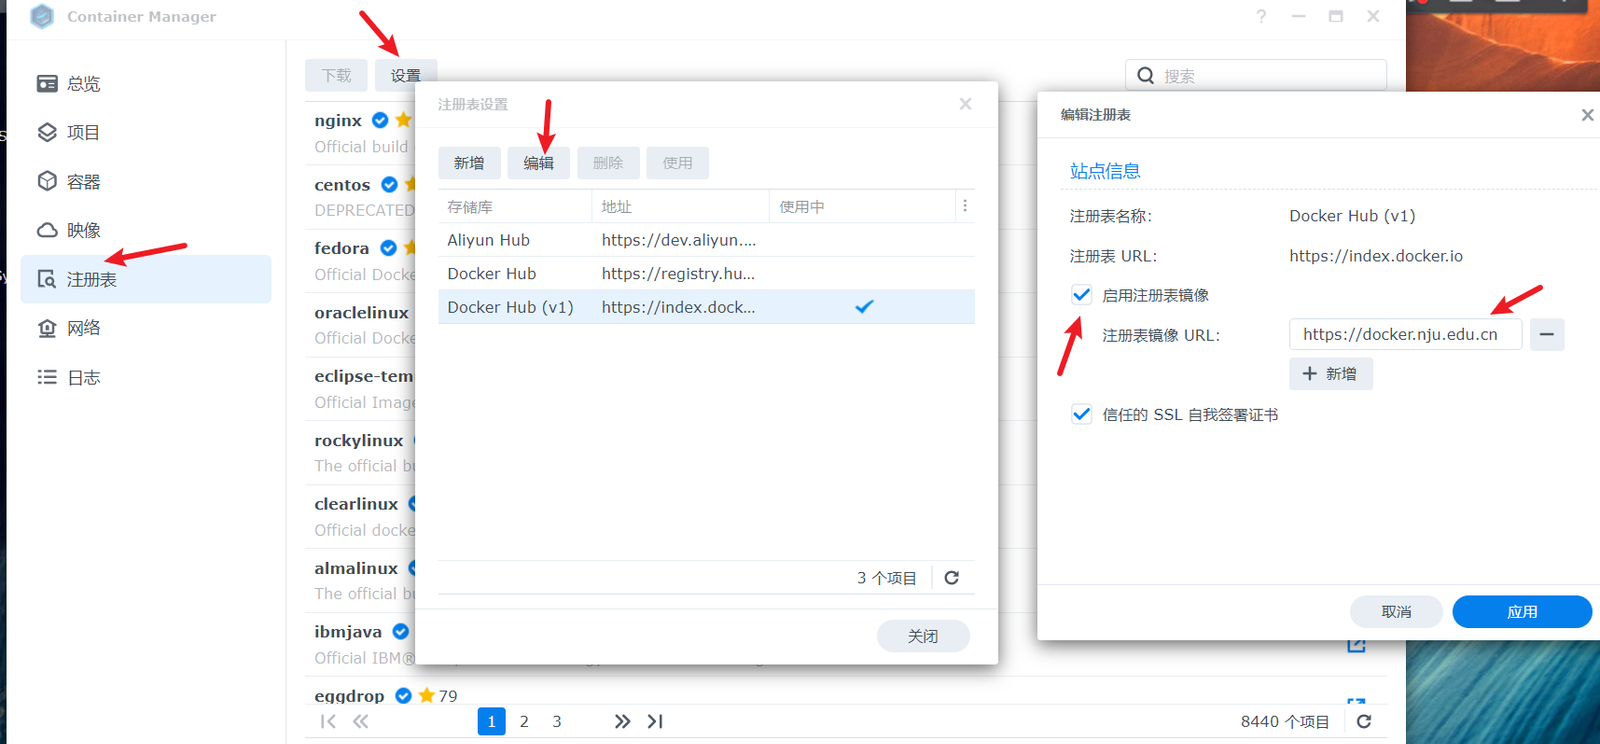
Task: Remove the mirror URL with the minus button
Action: (1547, 334)
